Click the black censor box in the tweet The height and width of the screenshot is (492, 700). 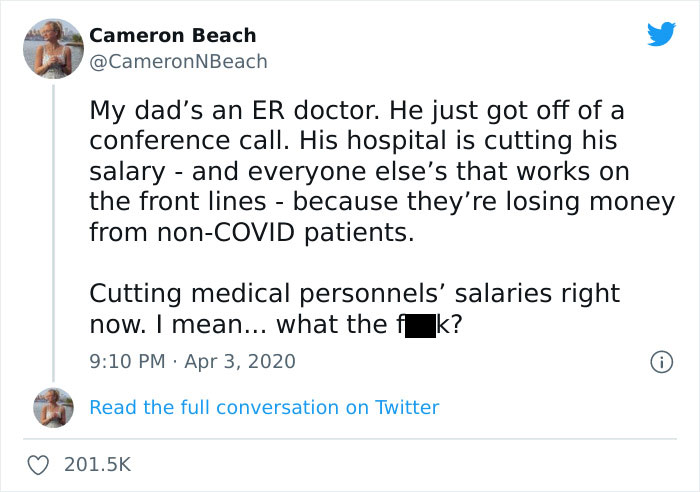click(419, 326)
